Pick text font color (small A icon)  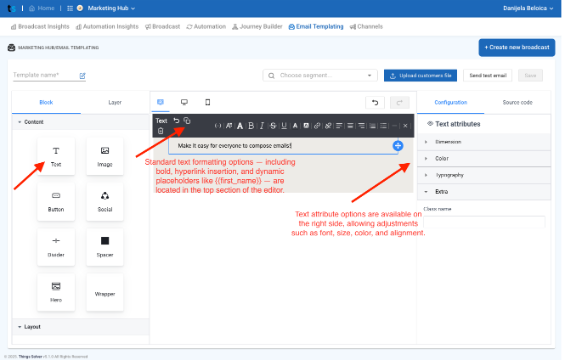295,126
